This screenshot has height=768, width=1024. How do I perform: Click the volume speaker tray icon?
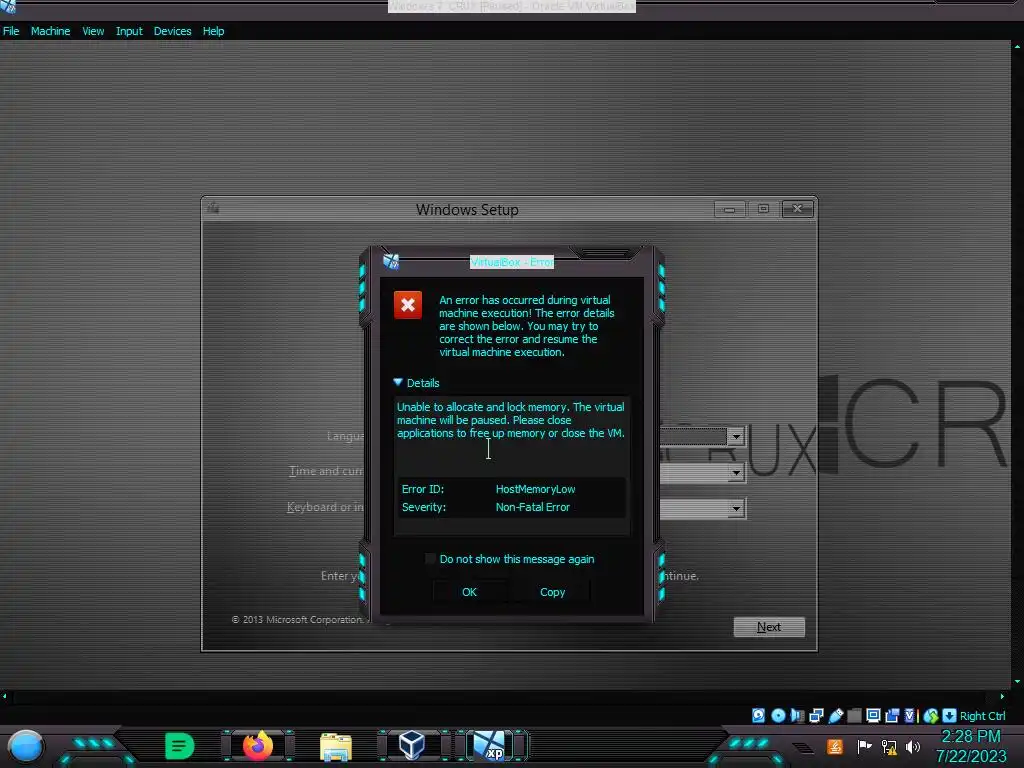point(913,746)
